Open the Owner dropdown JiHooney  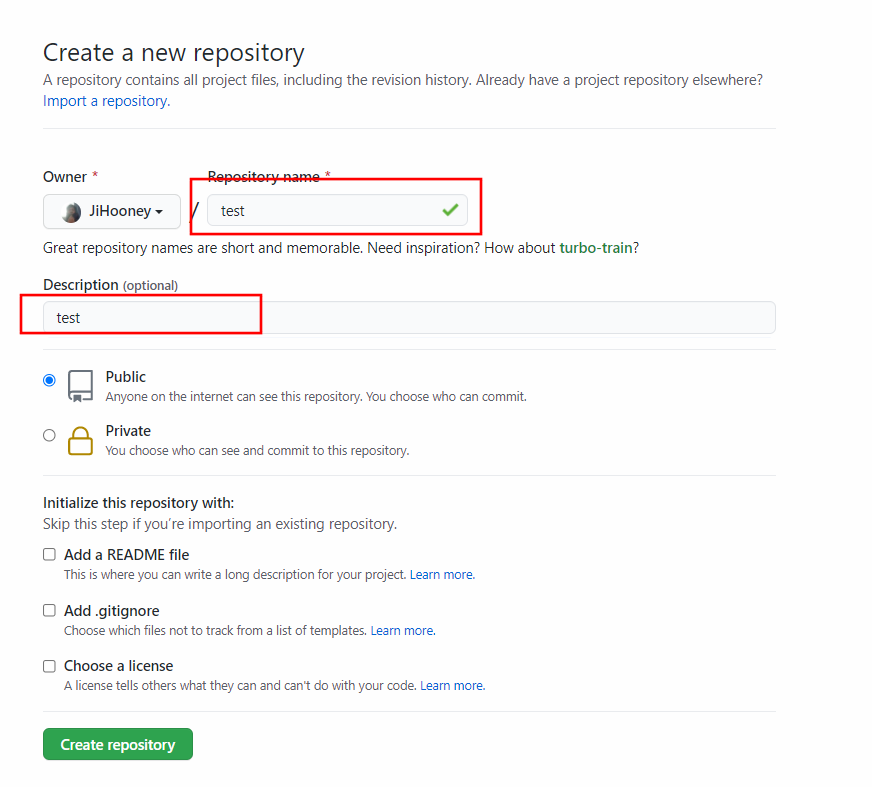click(x=112, y=211)
